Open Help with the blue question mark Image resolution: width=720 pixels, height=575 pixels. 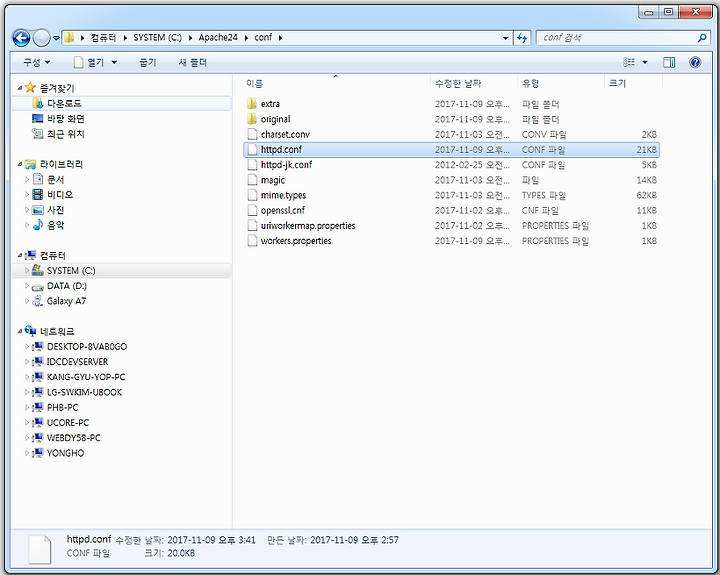pyautogui.click(x=695, y=62)
